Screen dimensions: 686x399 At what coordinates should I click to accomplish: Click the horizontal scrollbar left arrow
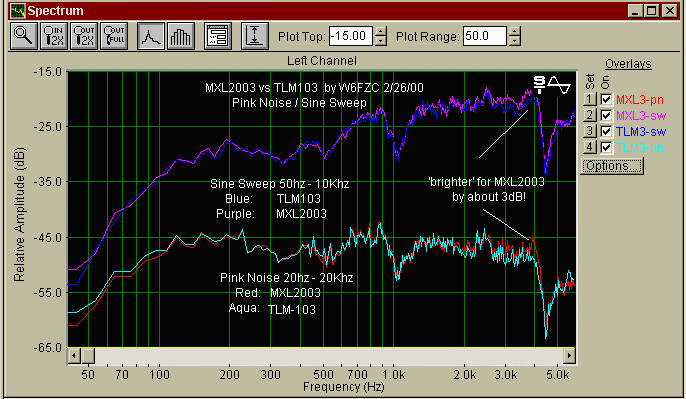pyautogui.click(x=74, y=355)
